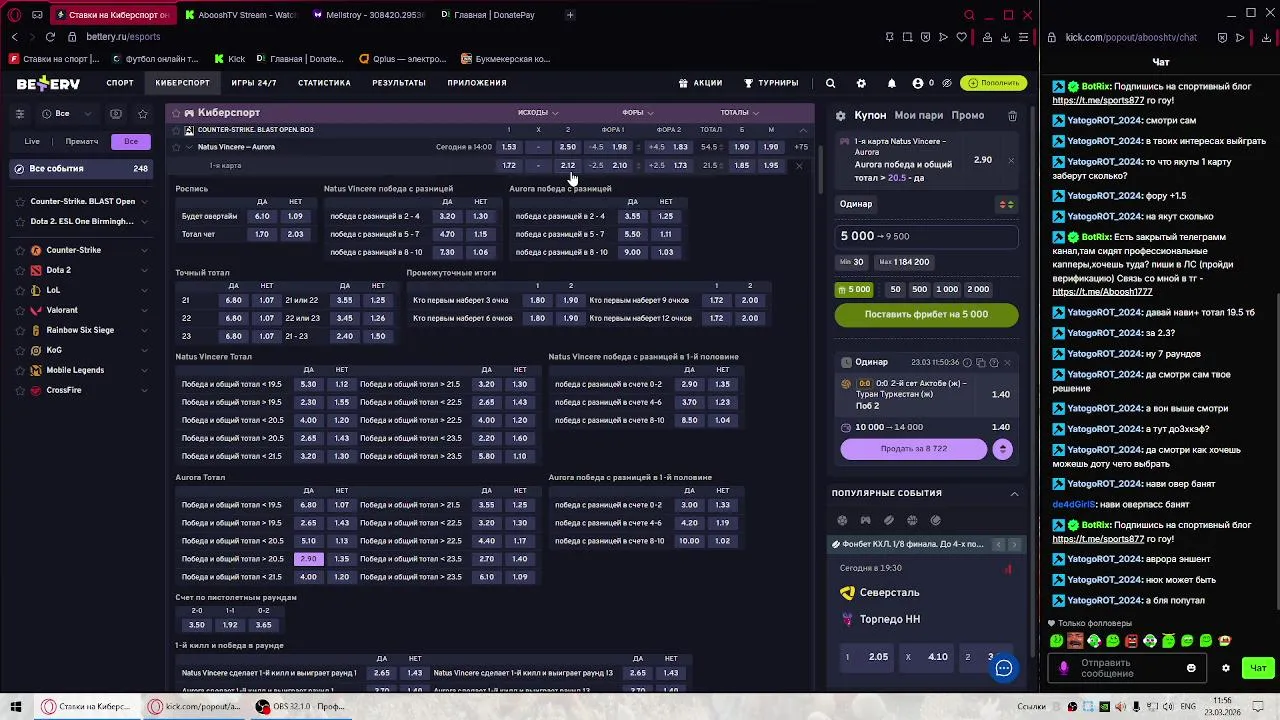1280x720 pixels.
Task: Click the odds change arrows icon in coupon
Action: tap(1007, 204)
